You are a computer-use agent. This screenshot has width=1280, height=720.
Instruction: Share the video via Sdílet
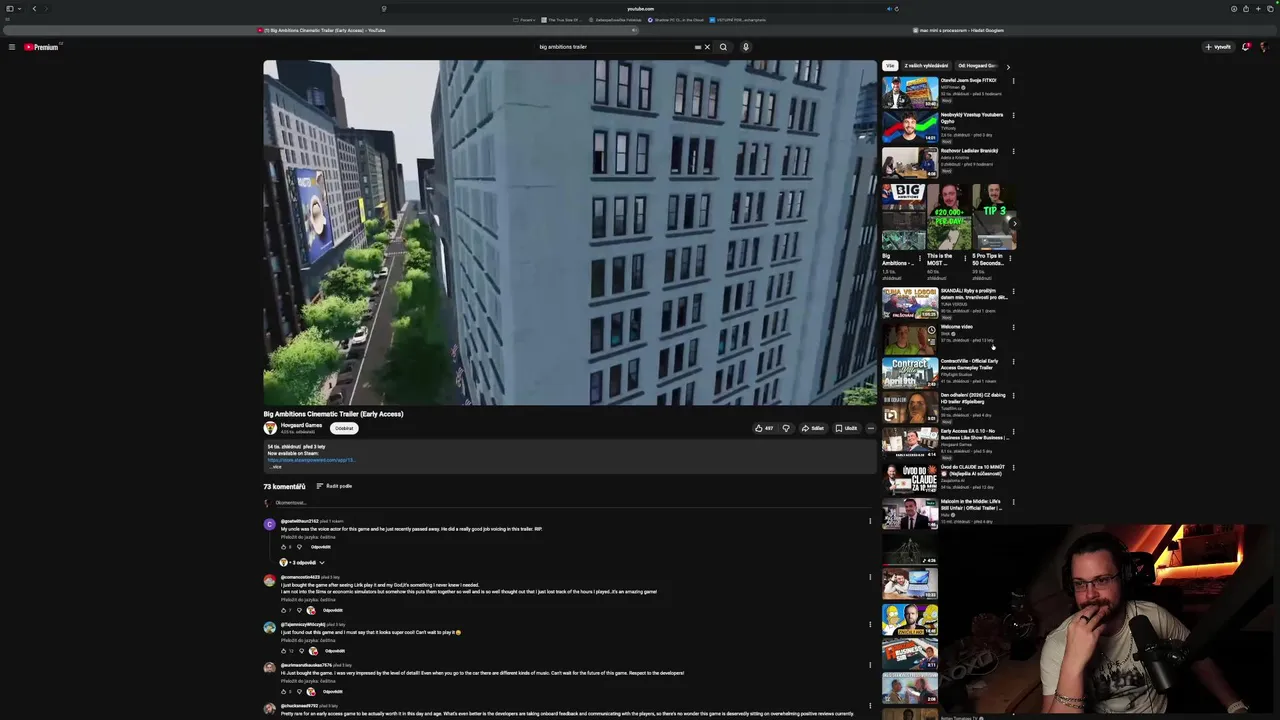tap(813, 428)
